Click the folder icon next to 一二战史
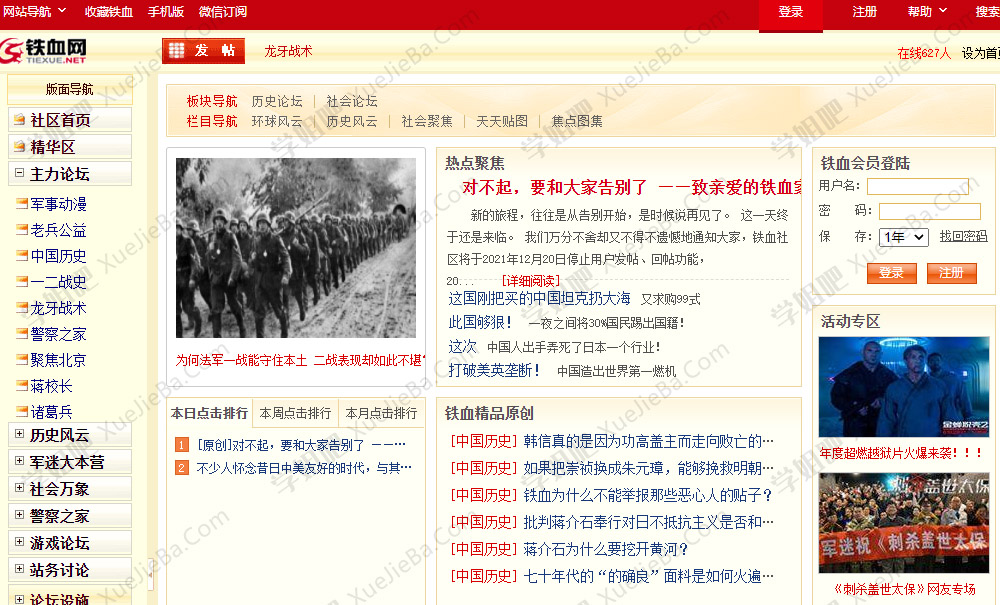This screenshot has height=605, width=1000. tap(22, 281)
